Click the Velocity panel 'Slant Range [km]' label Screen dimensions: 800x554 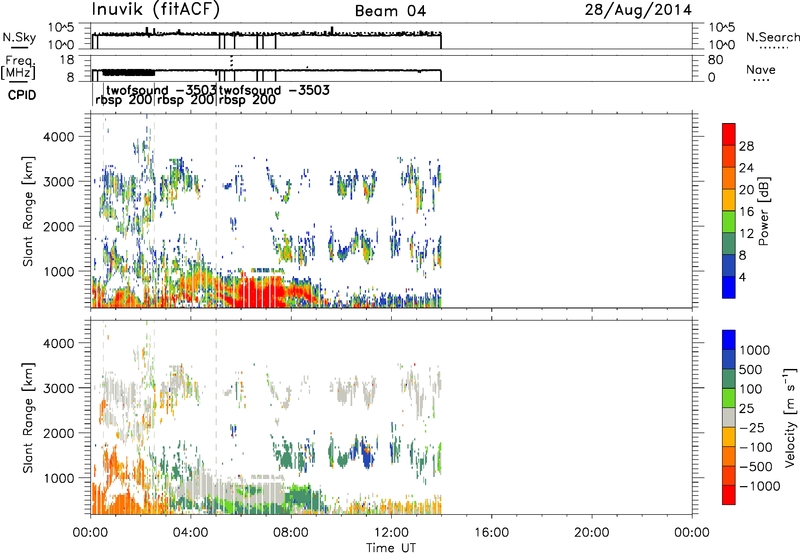click(28, 418)
